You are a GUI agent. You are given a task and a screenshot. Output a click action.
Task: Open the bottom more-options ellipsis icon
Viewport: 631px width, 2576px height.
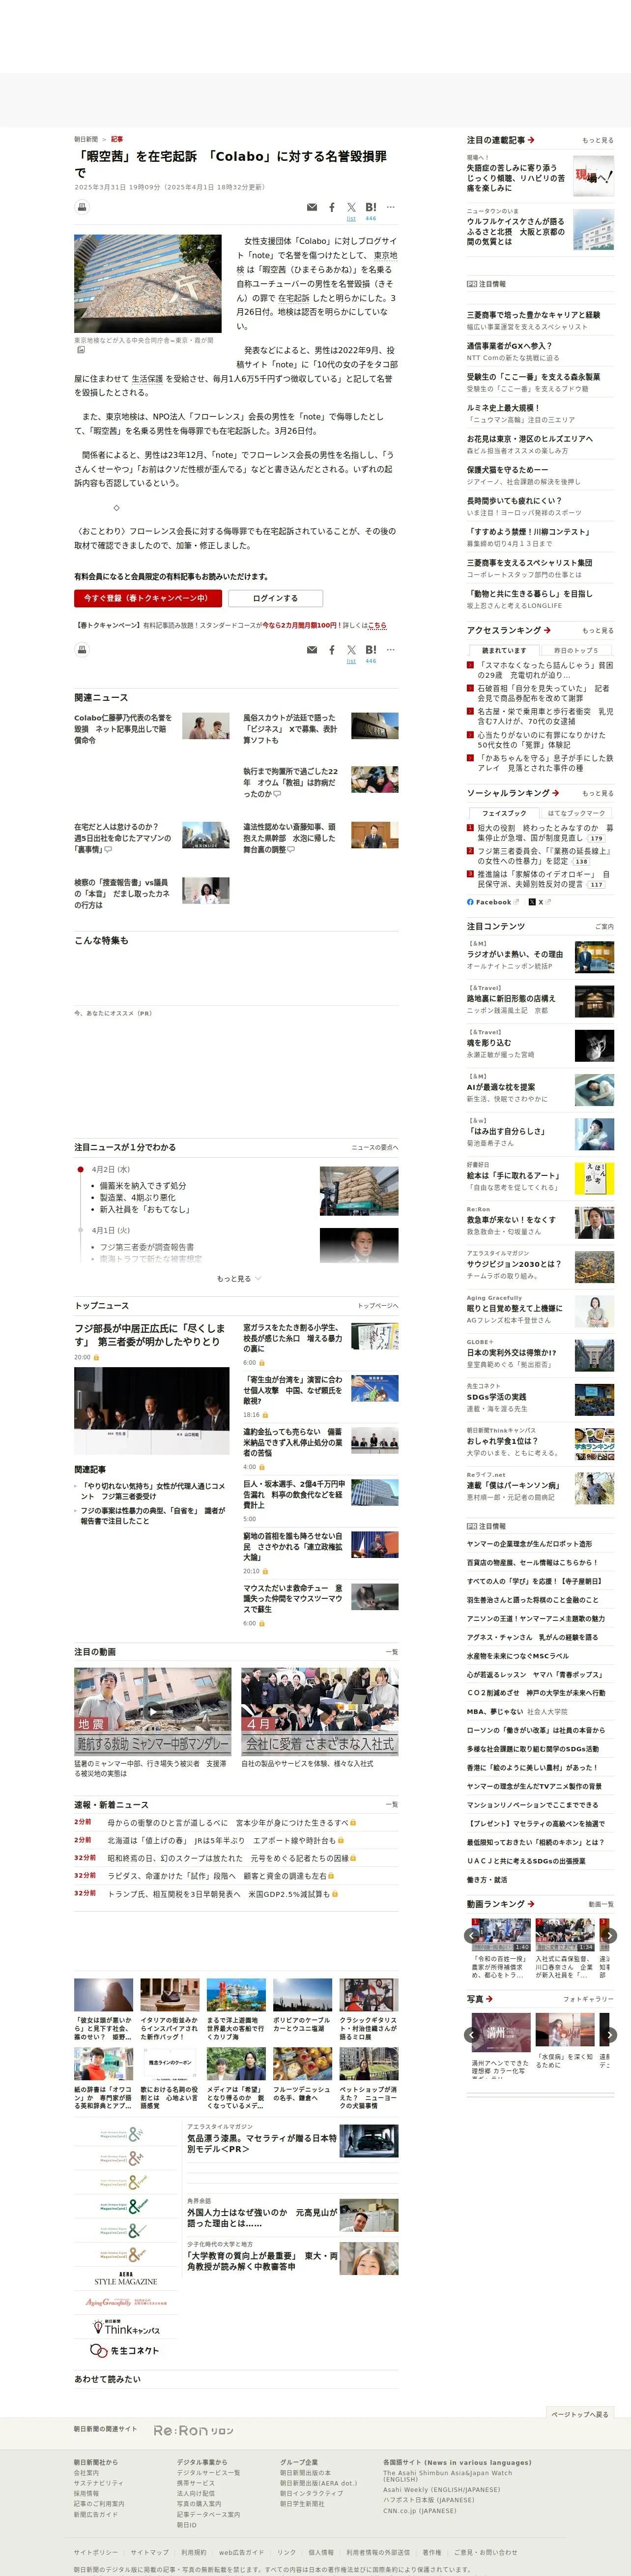coord(391,649)
